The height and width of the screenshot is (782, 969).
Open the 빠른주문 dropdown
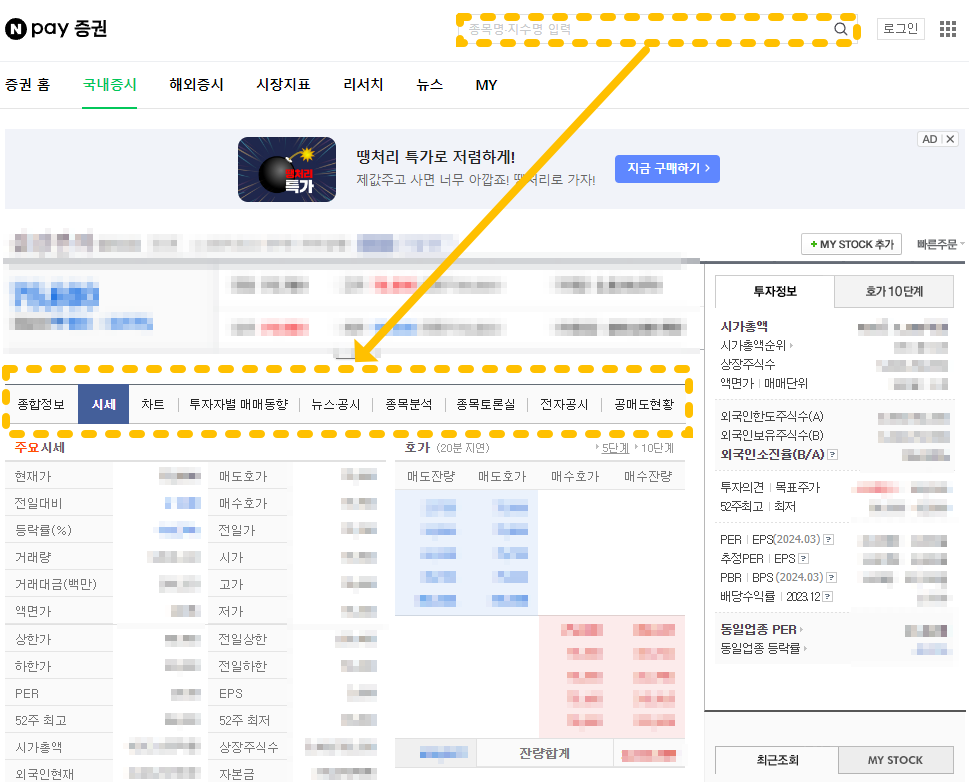pos(940,244)
